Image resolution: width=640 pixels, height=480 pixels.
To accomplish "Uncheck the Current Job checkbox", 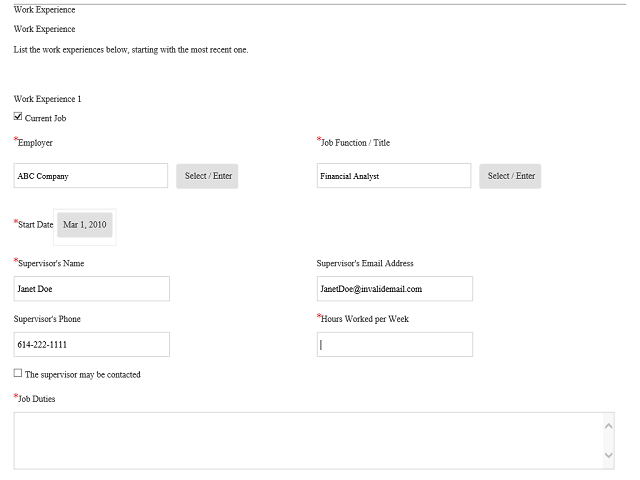I will pos(18,117).
